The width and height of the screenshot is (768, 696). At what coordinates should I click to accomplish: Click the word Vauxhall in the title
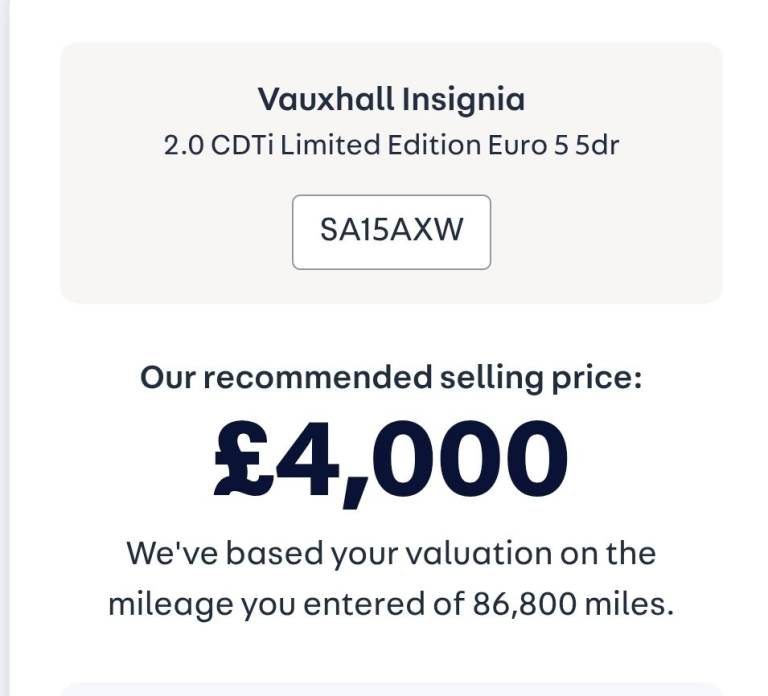325,99
